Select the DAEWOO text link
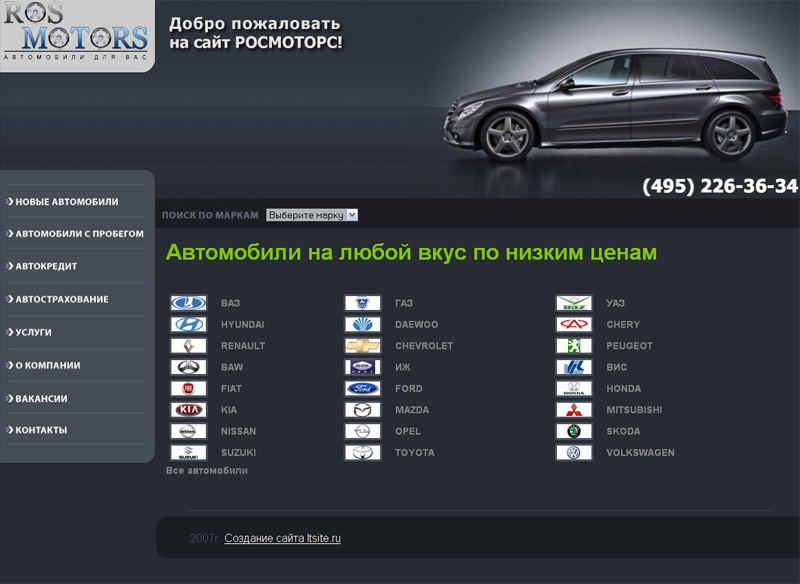Screen dimensions: 800x584 pyautogui.click(x=417, y=324)
